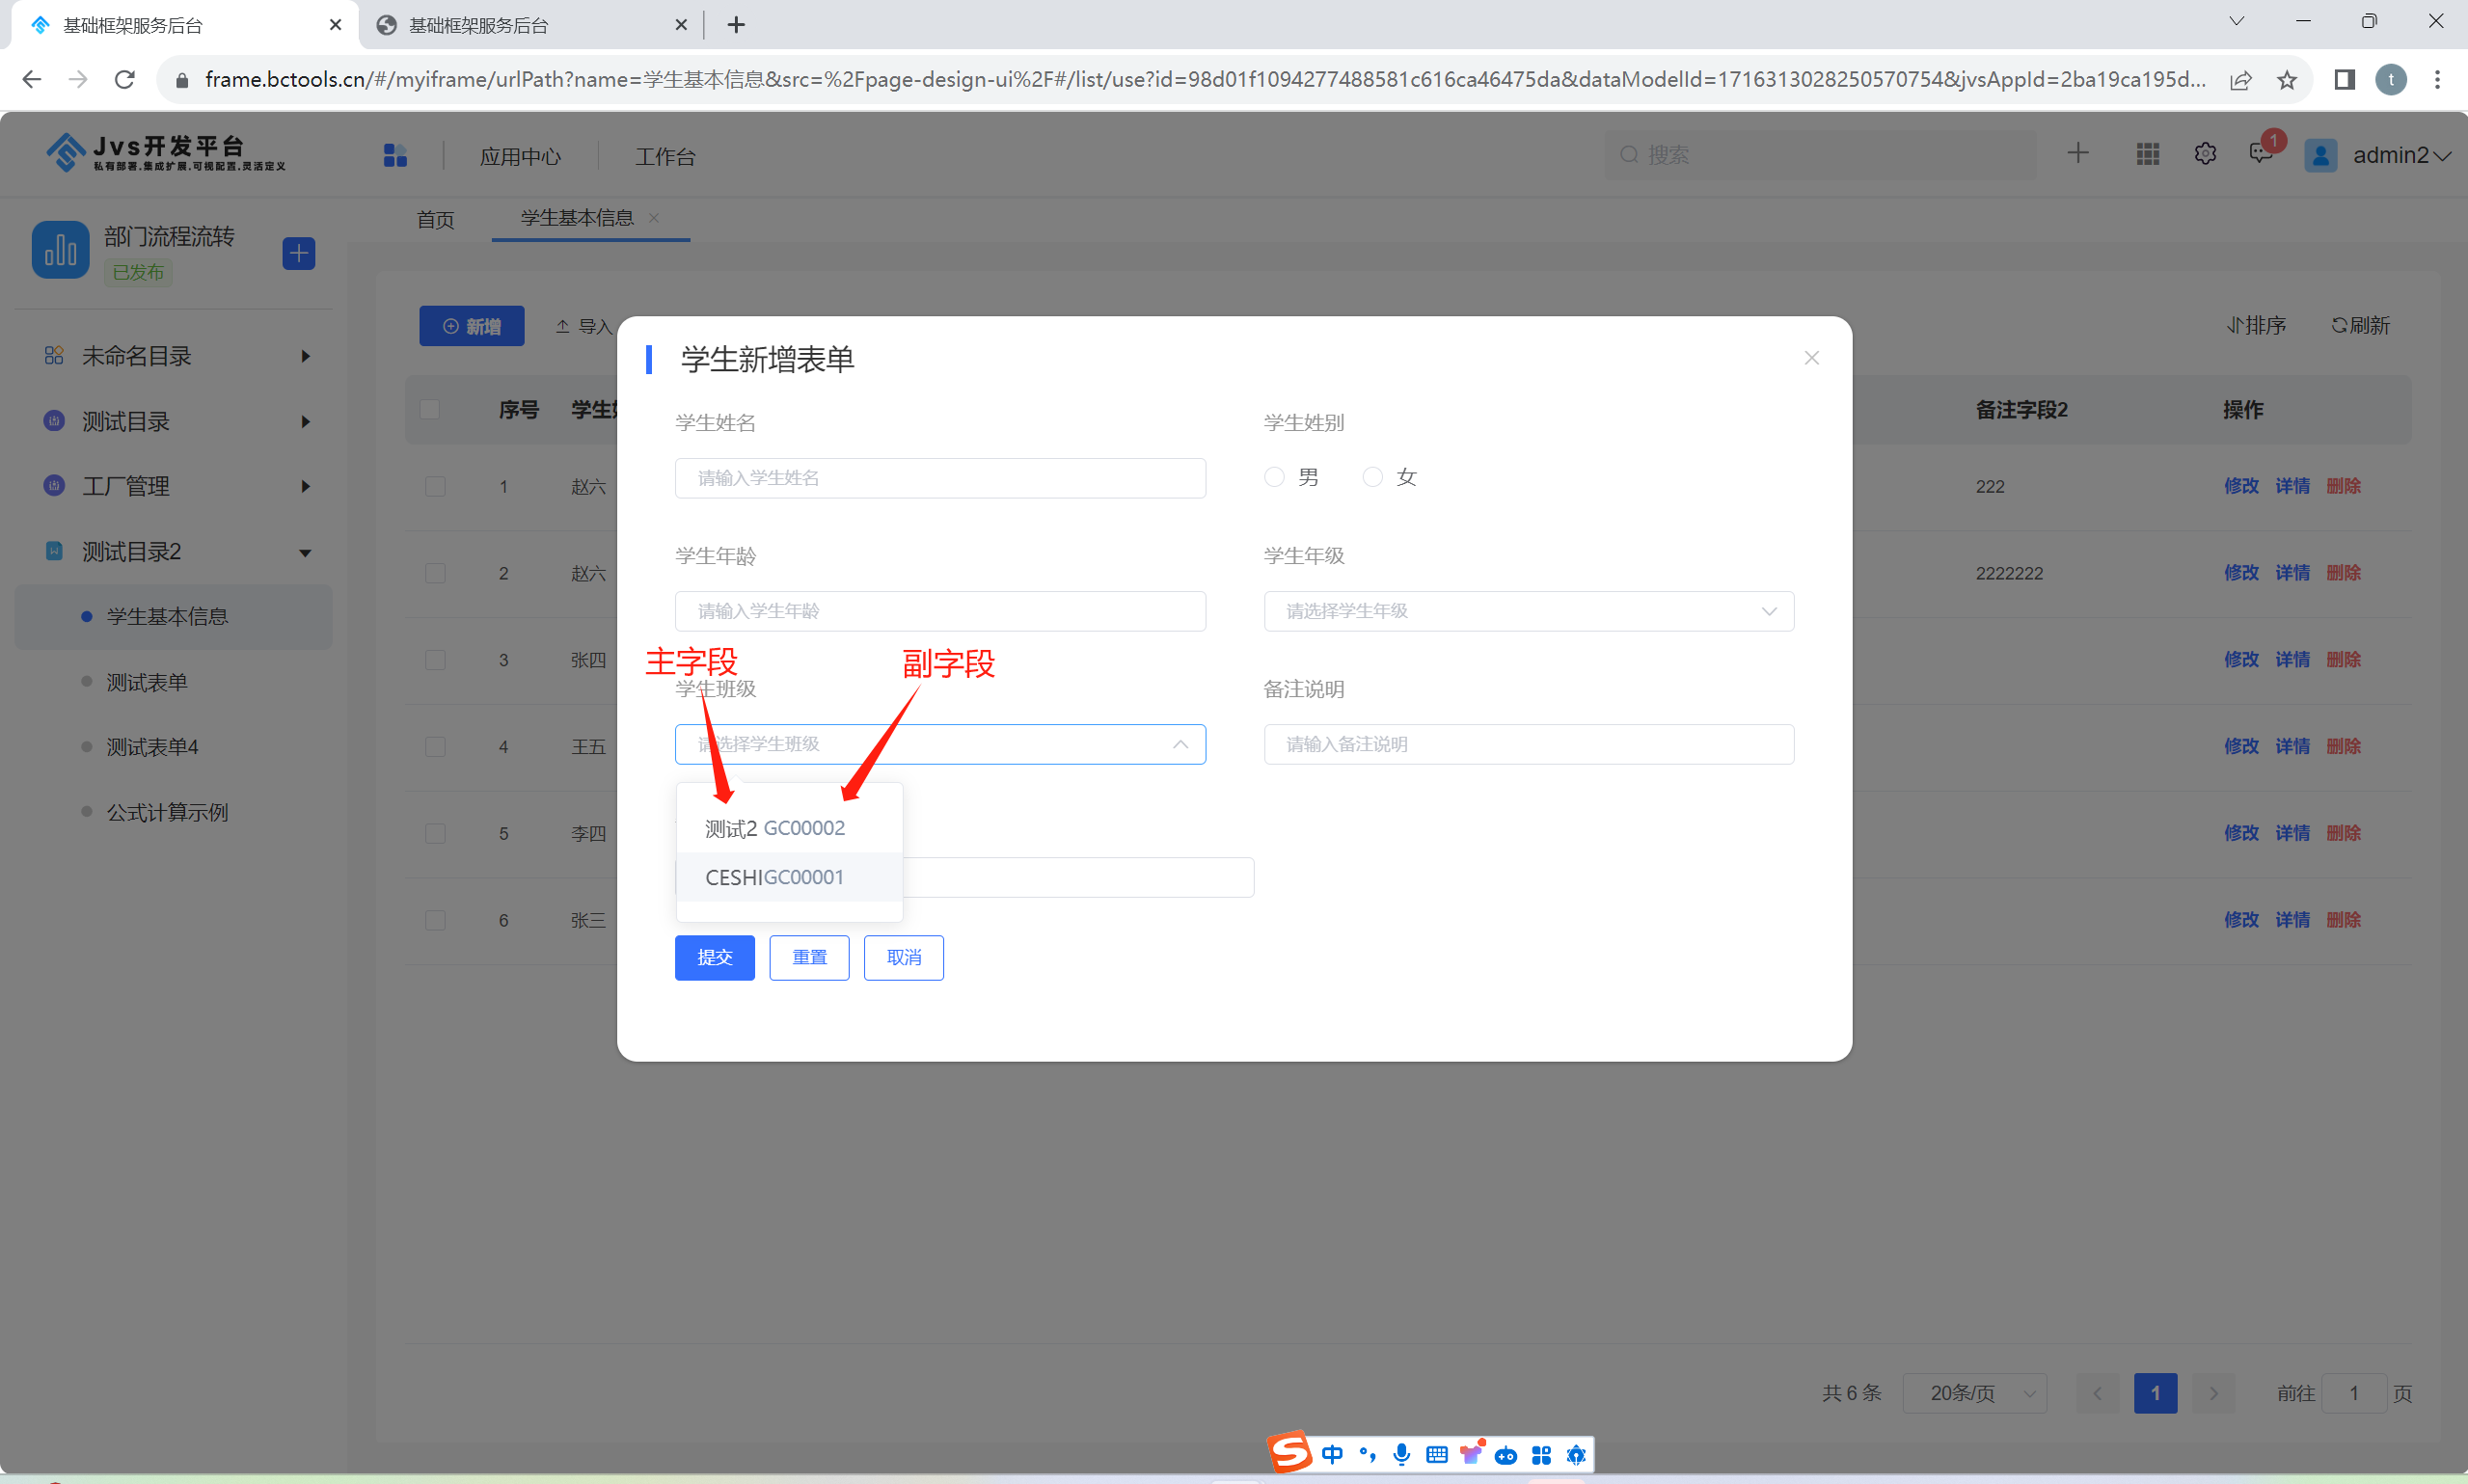Screen dimensions: 2468x1484
Task: Check the row checkbox next to 王五
Action: click(x=434, y=747)
